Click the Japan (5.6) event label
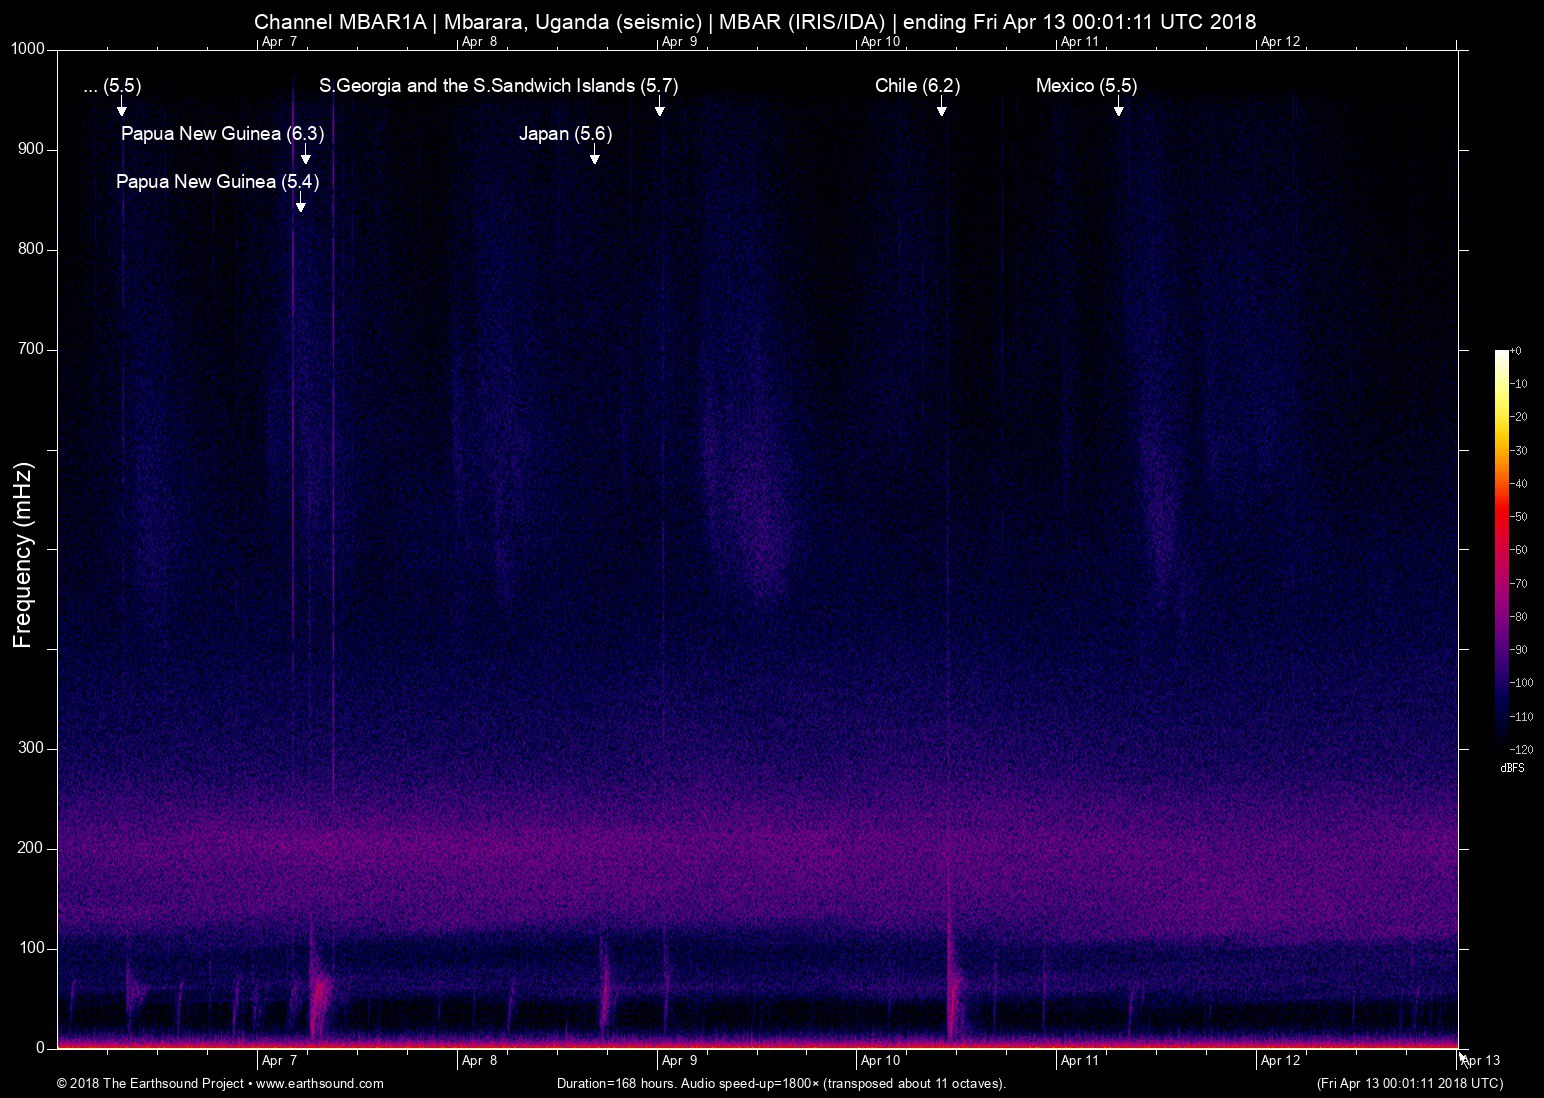The height and width of the screenshot is (1098, 1544). pyautogui.click(x=565, y=134)
